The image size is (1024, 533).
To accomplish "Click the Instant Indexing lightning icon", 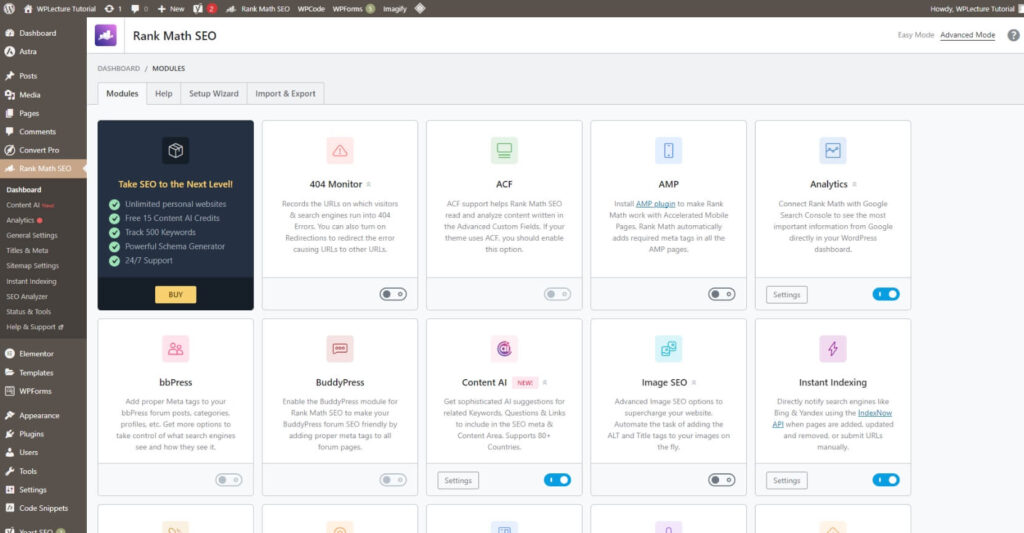I will [x=833, y=349].
